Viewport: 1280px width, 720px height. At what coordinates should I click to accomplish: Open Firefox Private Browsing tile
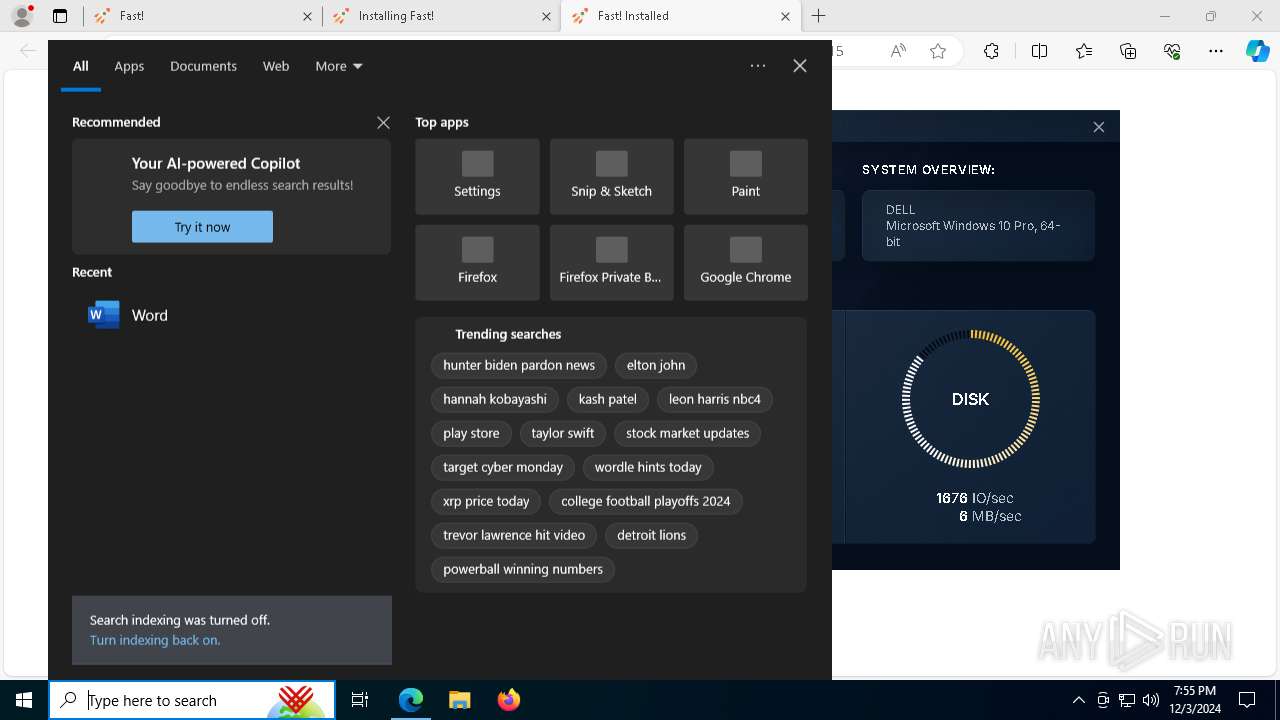[x=611, y=263]
